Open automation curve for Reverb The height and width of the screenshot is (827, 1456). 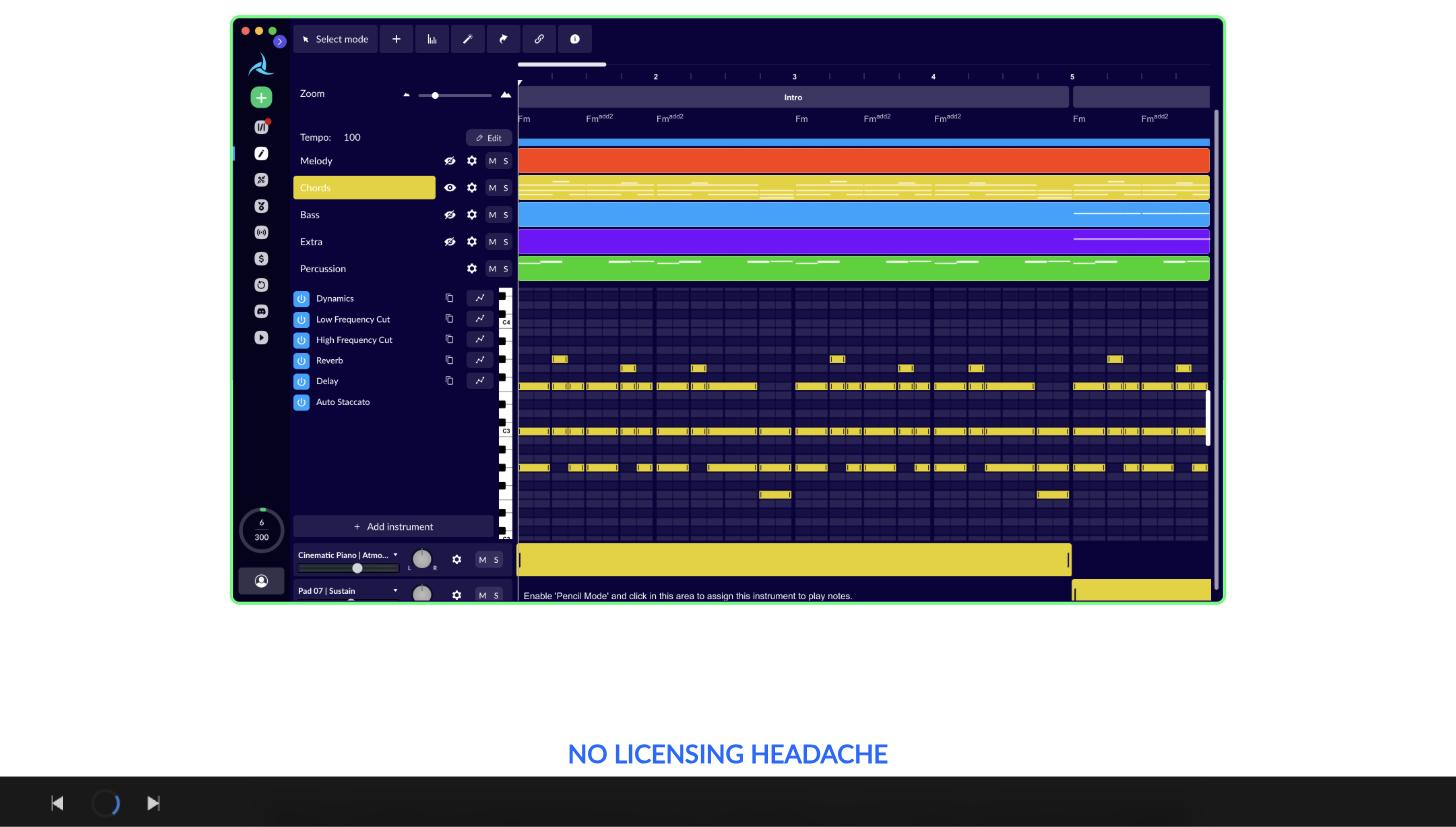click(x=480, y=360)
